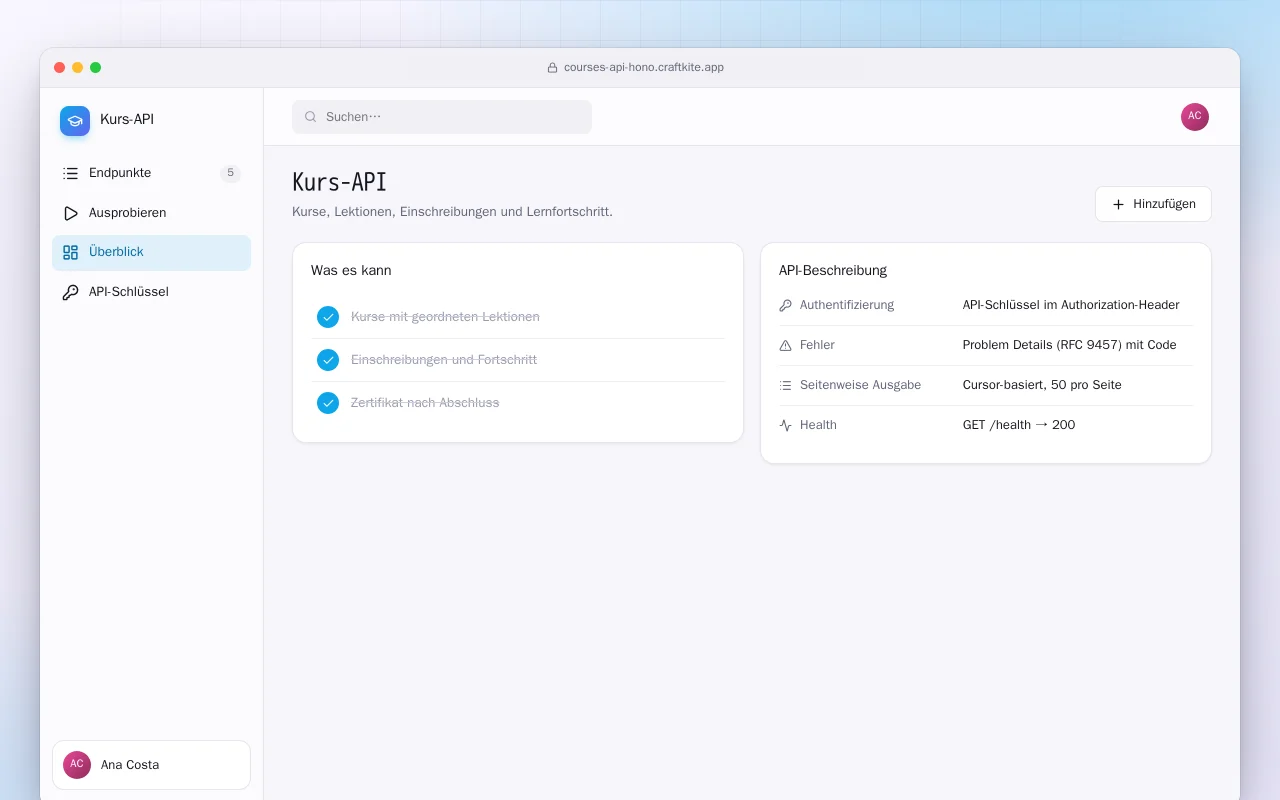Click the Kurs-API graduation cap logo

(x=75, y=121)
